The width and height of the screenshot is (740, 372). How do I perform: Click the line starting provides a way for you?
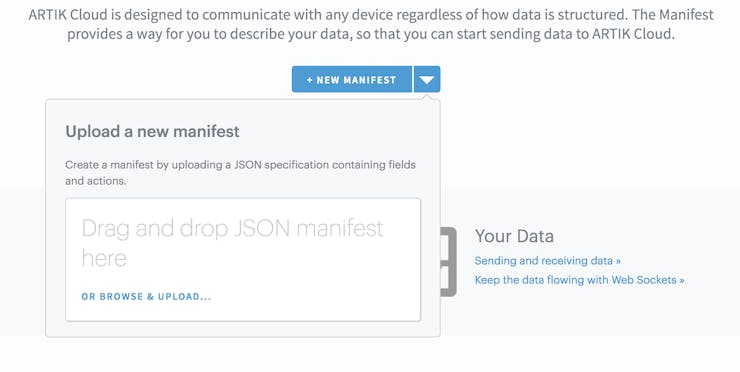370,34
